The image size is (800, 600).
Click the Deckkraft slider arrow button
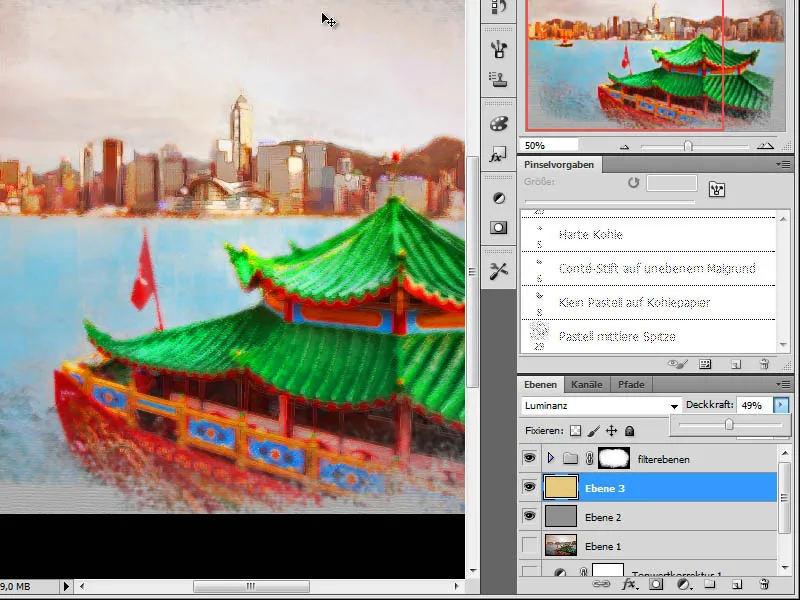coord(781,405)
